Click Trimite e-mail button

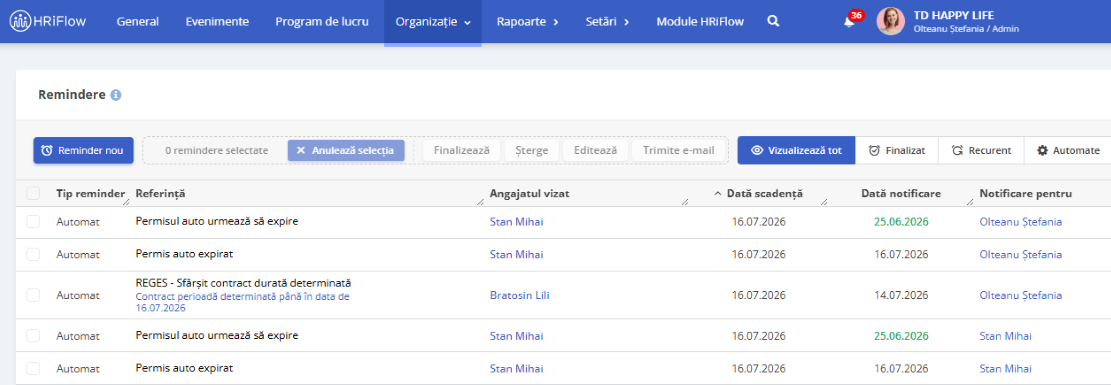tap(679, 150)
